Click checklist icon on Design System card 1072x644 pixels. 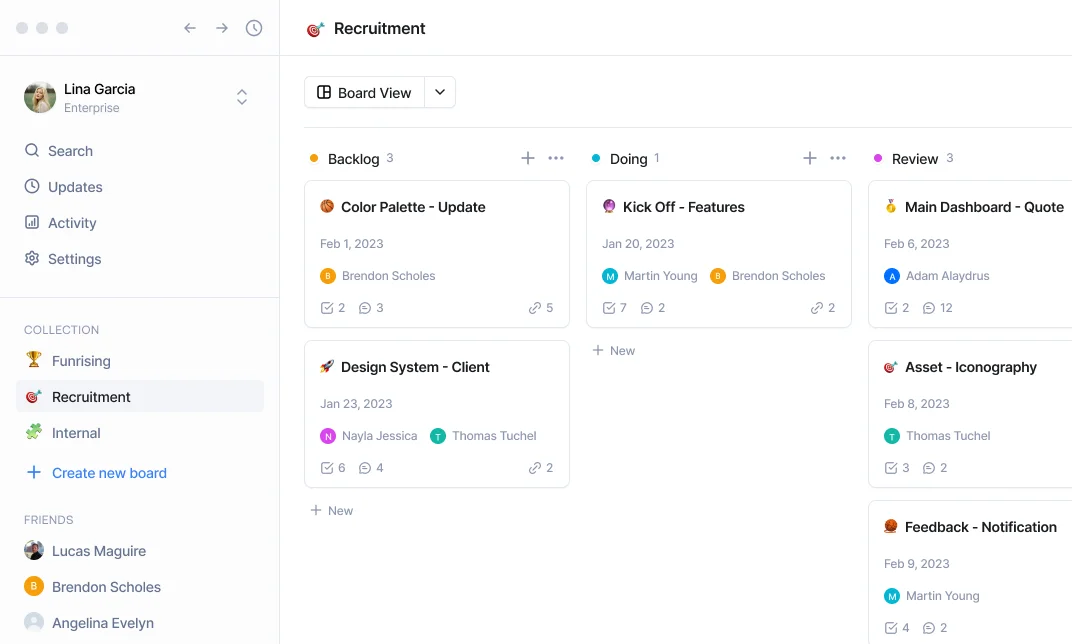click(x=327, y=468)
